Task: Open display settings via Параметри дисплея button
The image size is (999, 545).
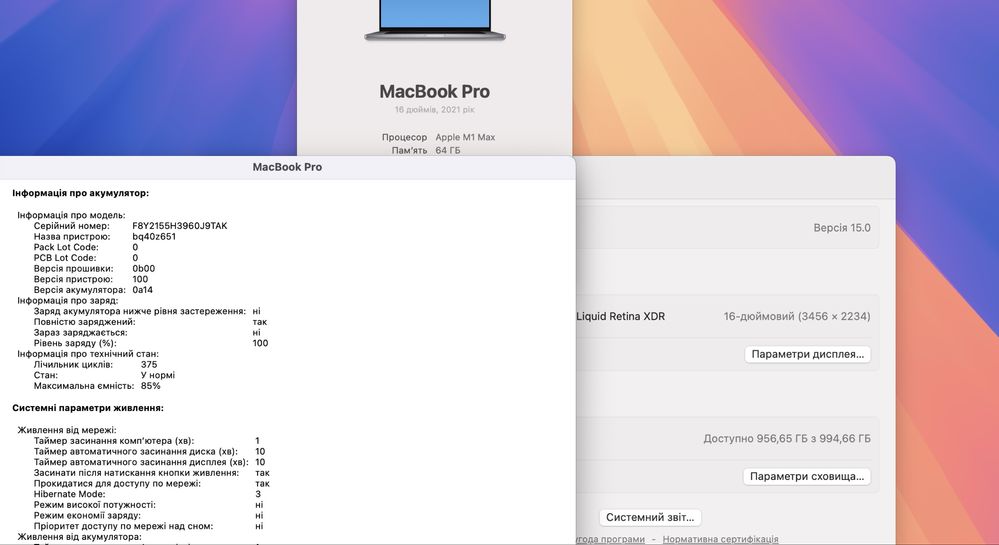Action: 807,354
